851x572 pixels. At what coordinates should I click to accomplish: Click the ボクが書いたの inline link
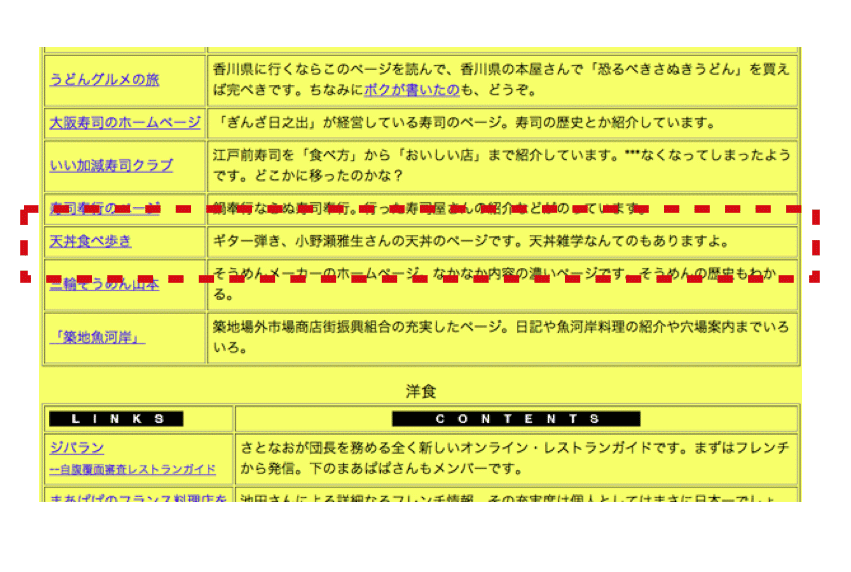click(411, 90)
